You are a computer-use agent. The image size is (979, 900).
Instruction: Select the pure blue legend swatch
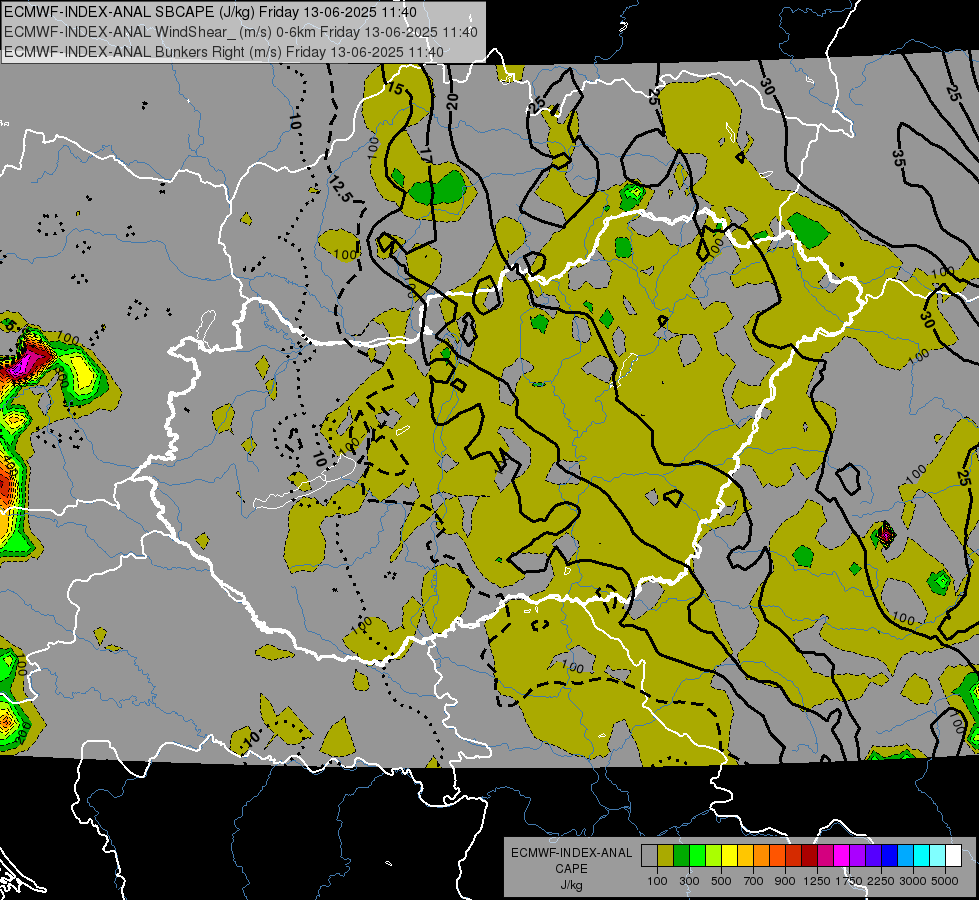tap(890, 856)
